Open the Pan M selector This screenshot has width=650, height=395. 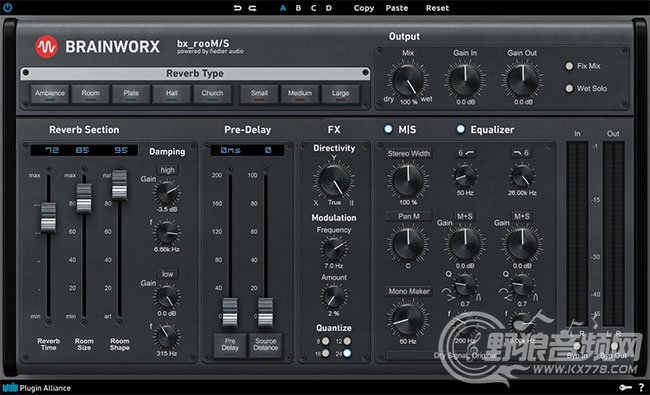click(x=408, y=216)
